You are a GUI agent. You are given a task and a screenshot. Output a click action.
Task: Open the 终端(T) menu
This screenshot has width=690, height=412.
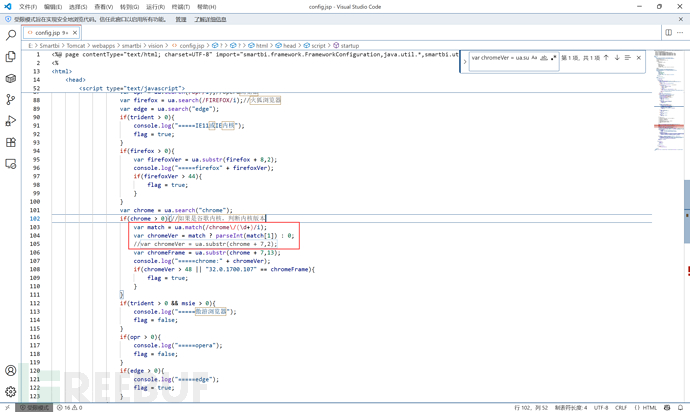[x=180, y=7]
